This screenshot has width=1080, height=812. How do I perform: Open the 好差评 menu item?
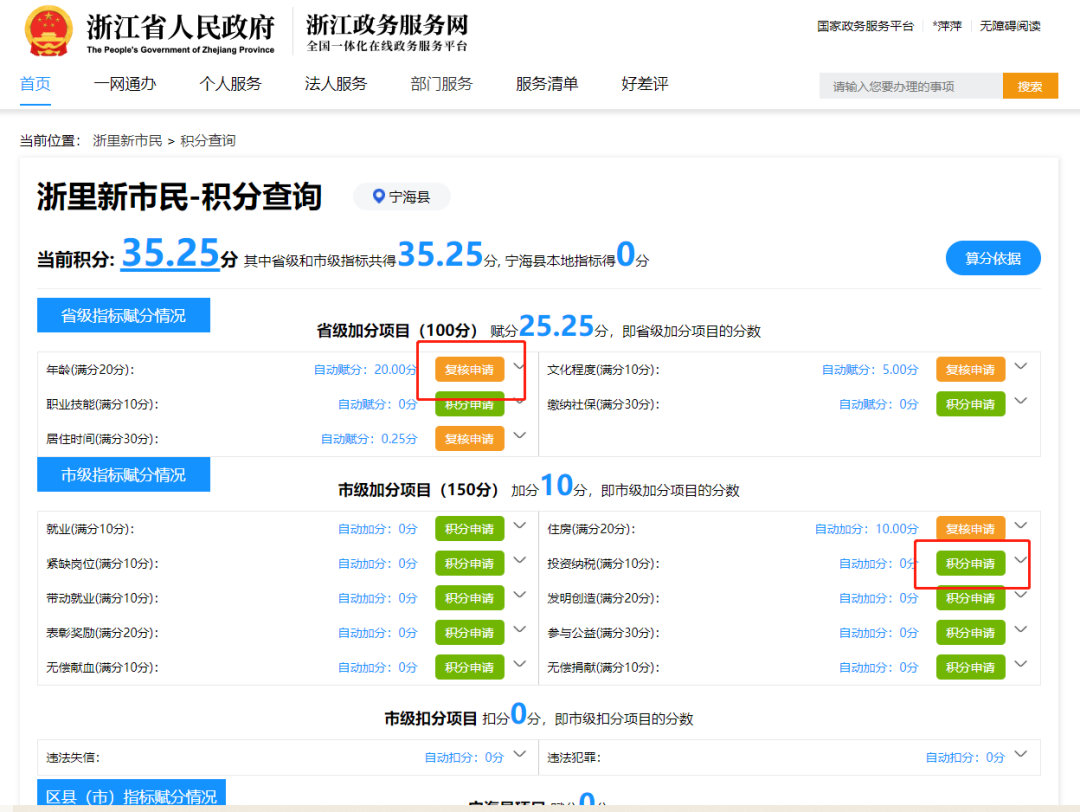(x=644, y=84)
